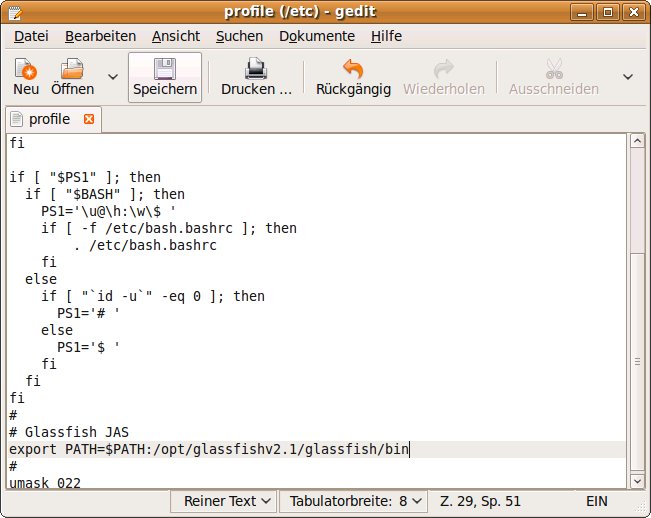Open the Reiner Text syntax dropdown
651x518 pixels.
click(226, 500)
